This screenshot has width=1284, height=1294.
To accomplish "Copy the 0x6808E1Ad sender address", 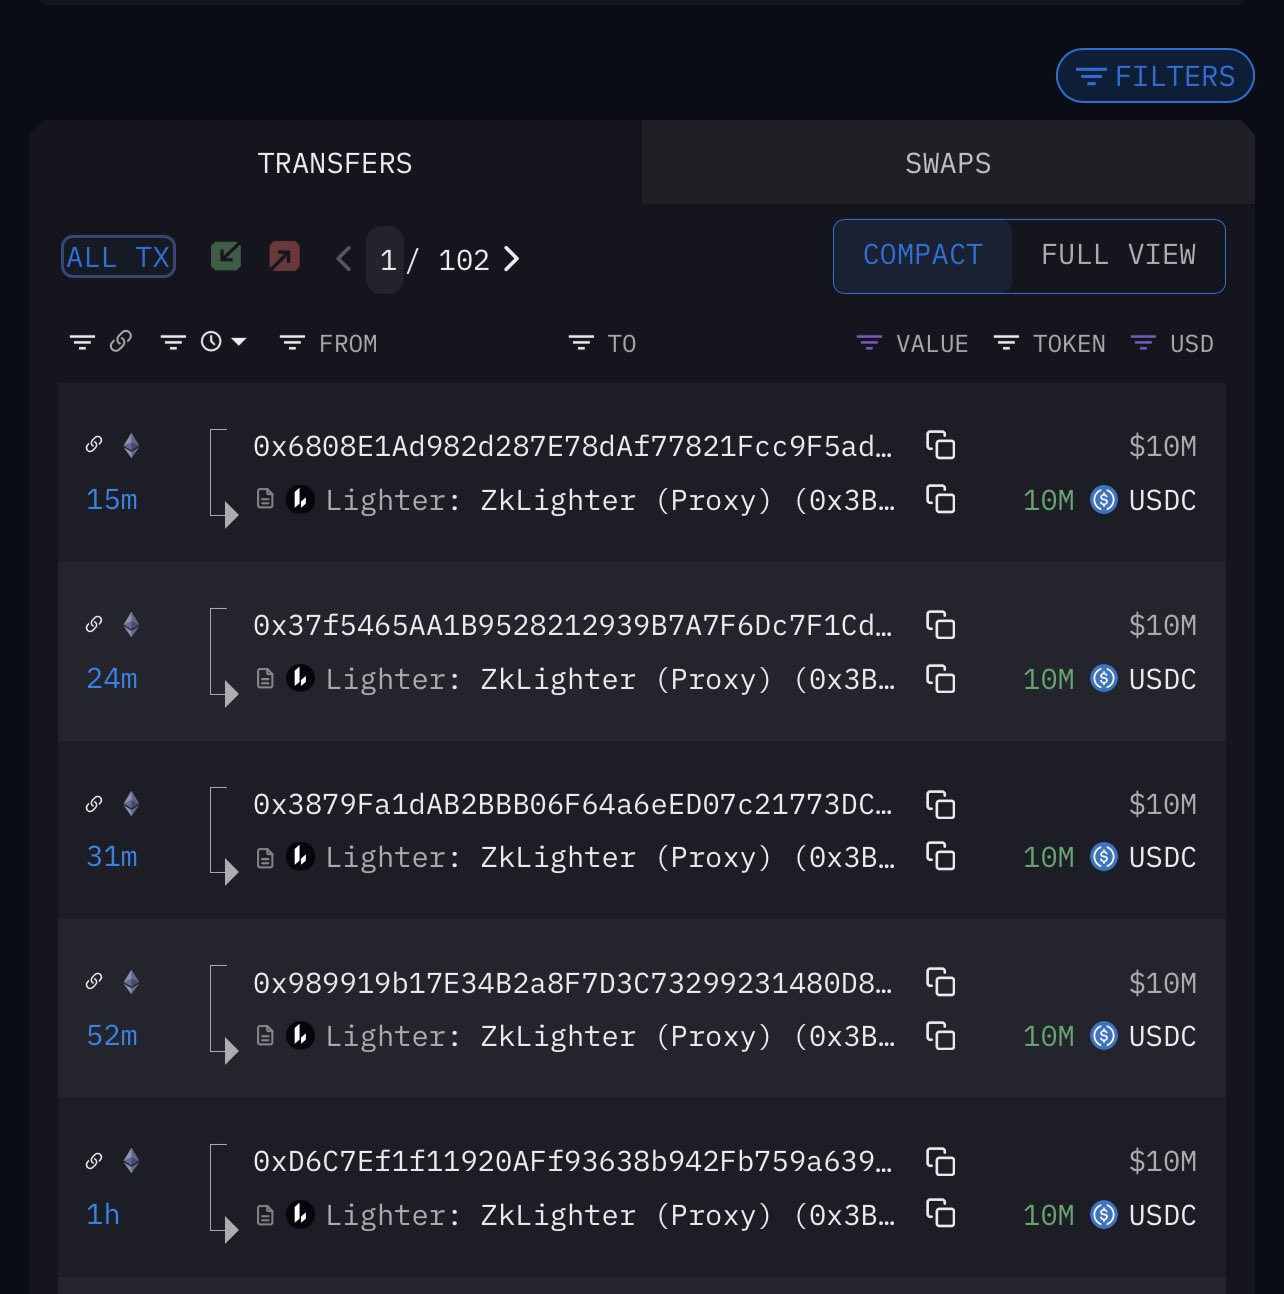I will coord(940,445).
